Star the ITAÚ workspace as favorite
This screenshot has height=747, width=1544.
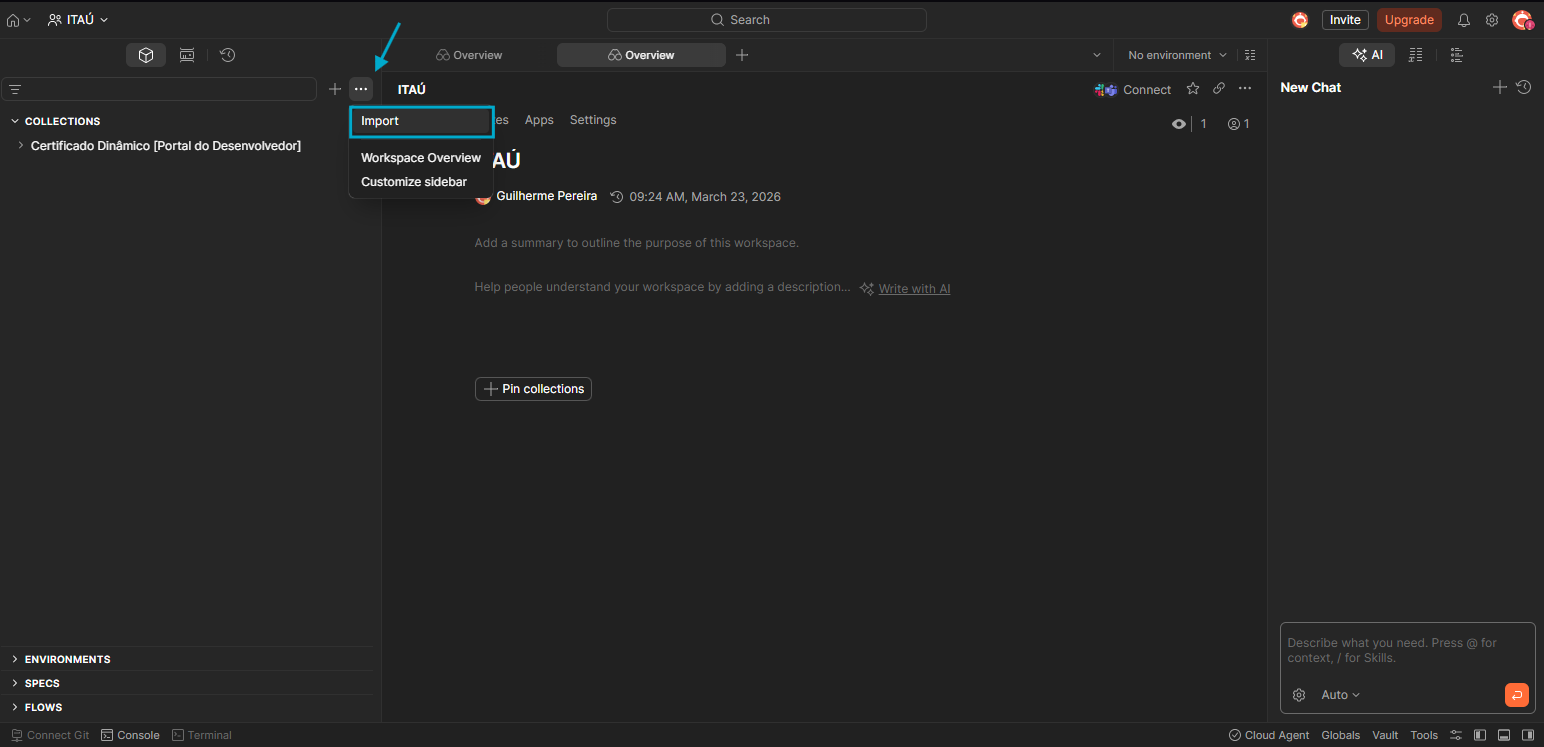(x=1192, y=89)
